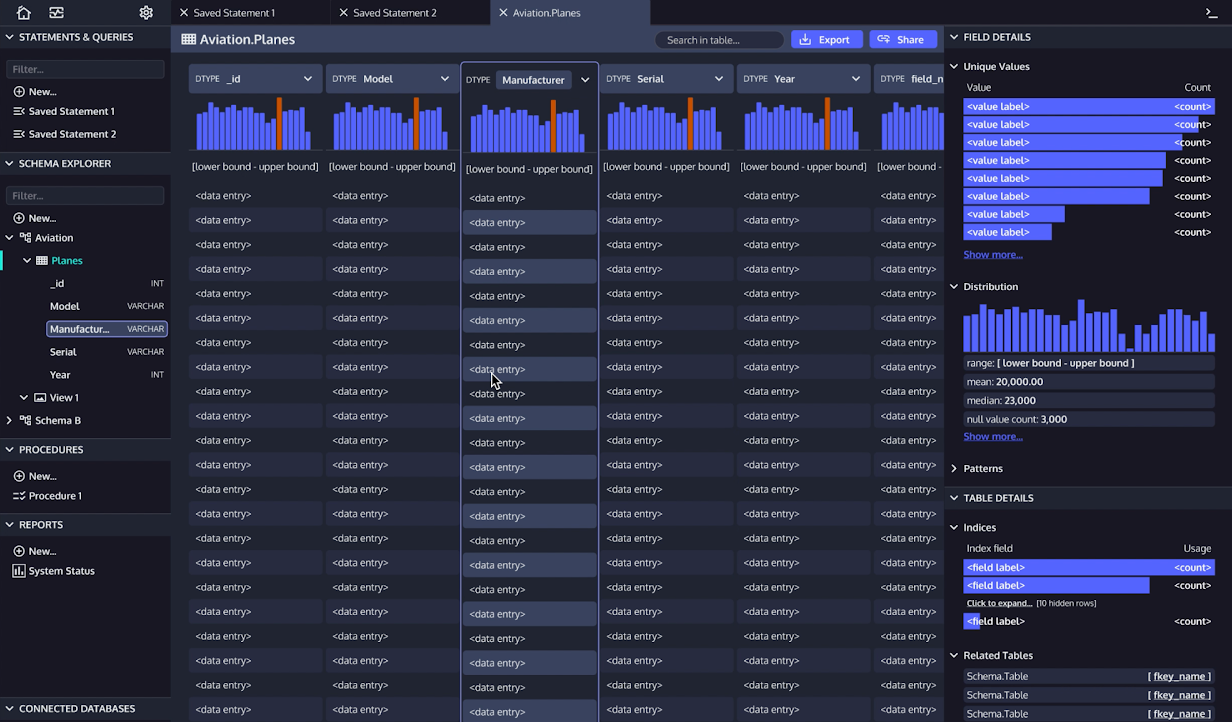Add new item in Schema Explorer

(x=35, y=218)
